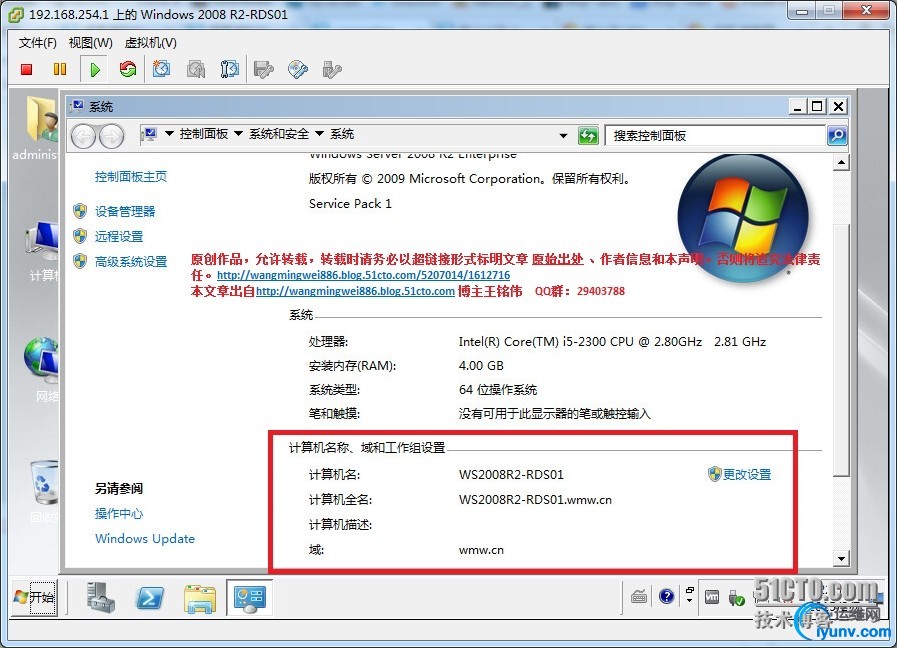Pause the virtual machine
Image resolution: width=897 pixels, height=648 pixels.
[x=59, y=69]
